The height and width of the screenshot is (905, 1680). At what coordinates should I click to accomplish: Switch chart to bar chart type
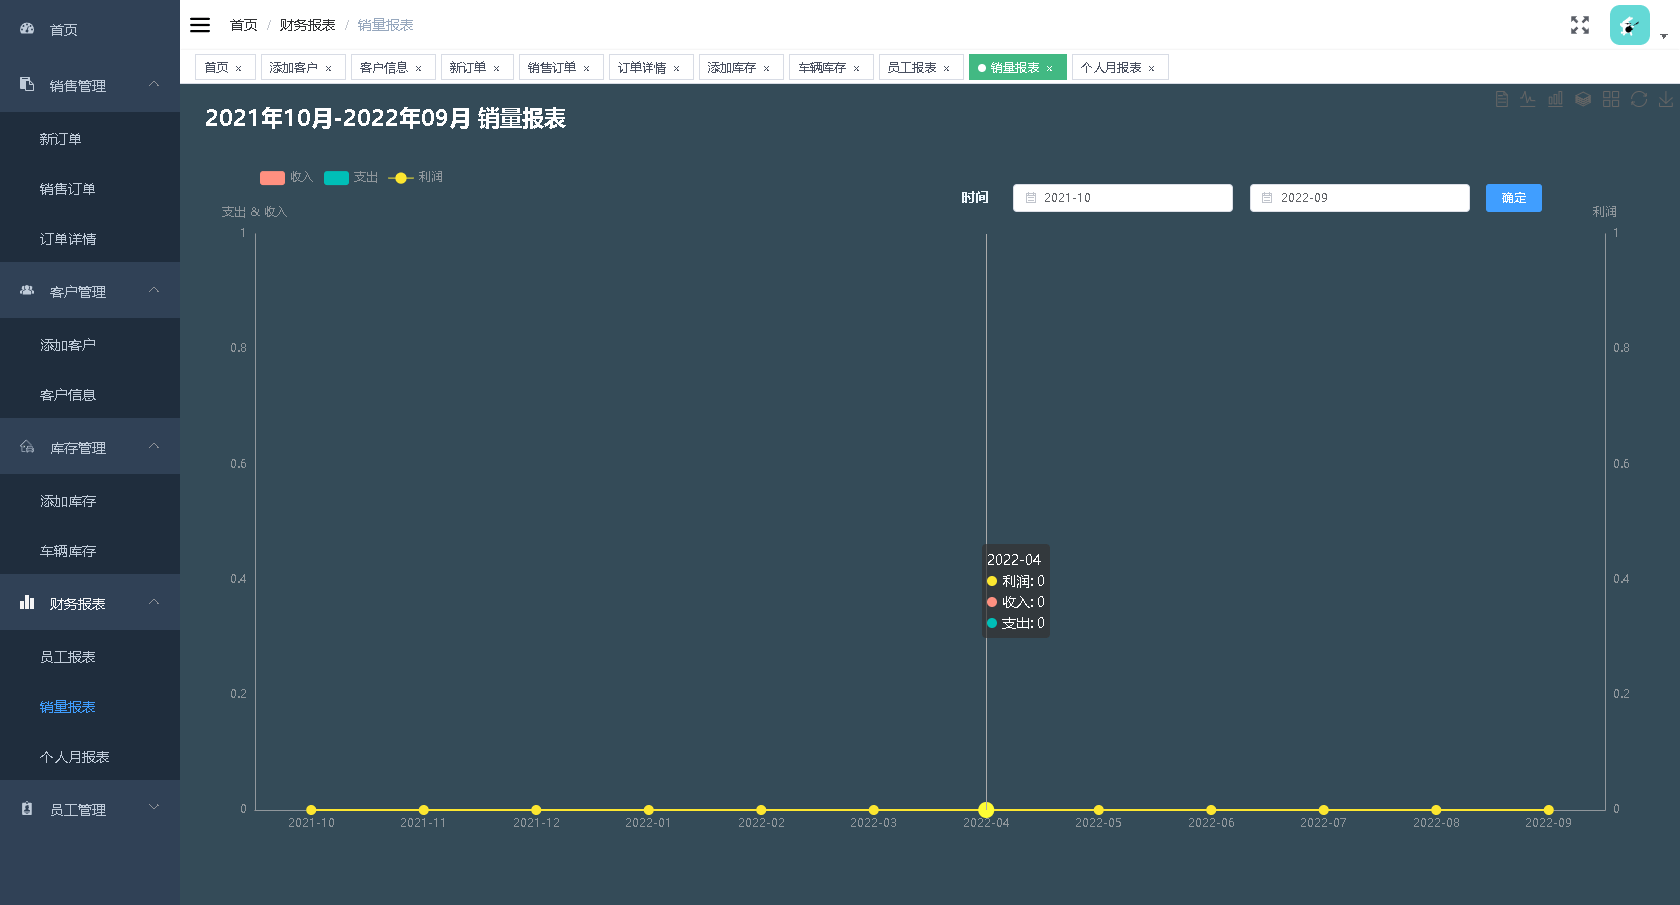(1555, 99)
